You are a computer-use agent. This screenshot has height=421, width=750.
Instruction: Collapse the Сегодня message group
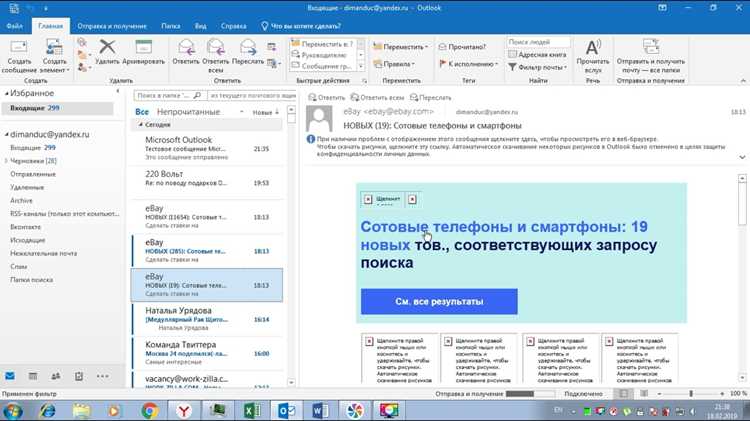pos(141,124)
